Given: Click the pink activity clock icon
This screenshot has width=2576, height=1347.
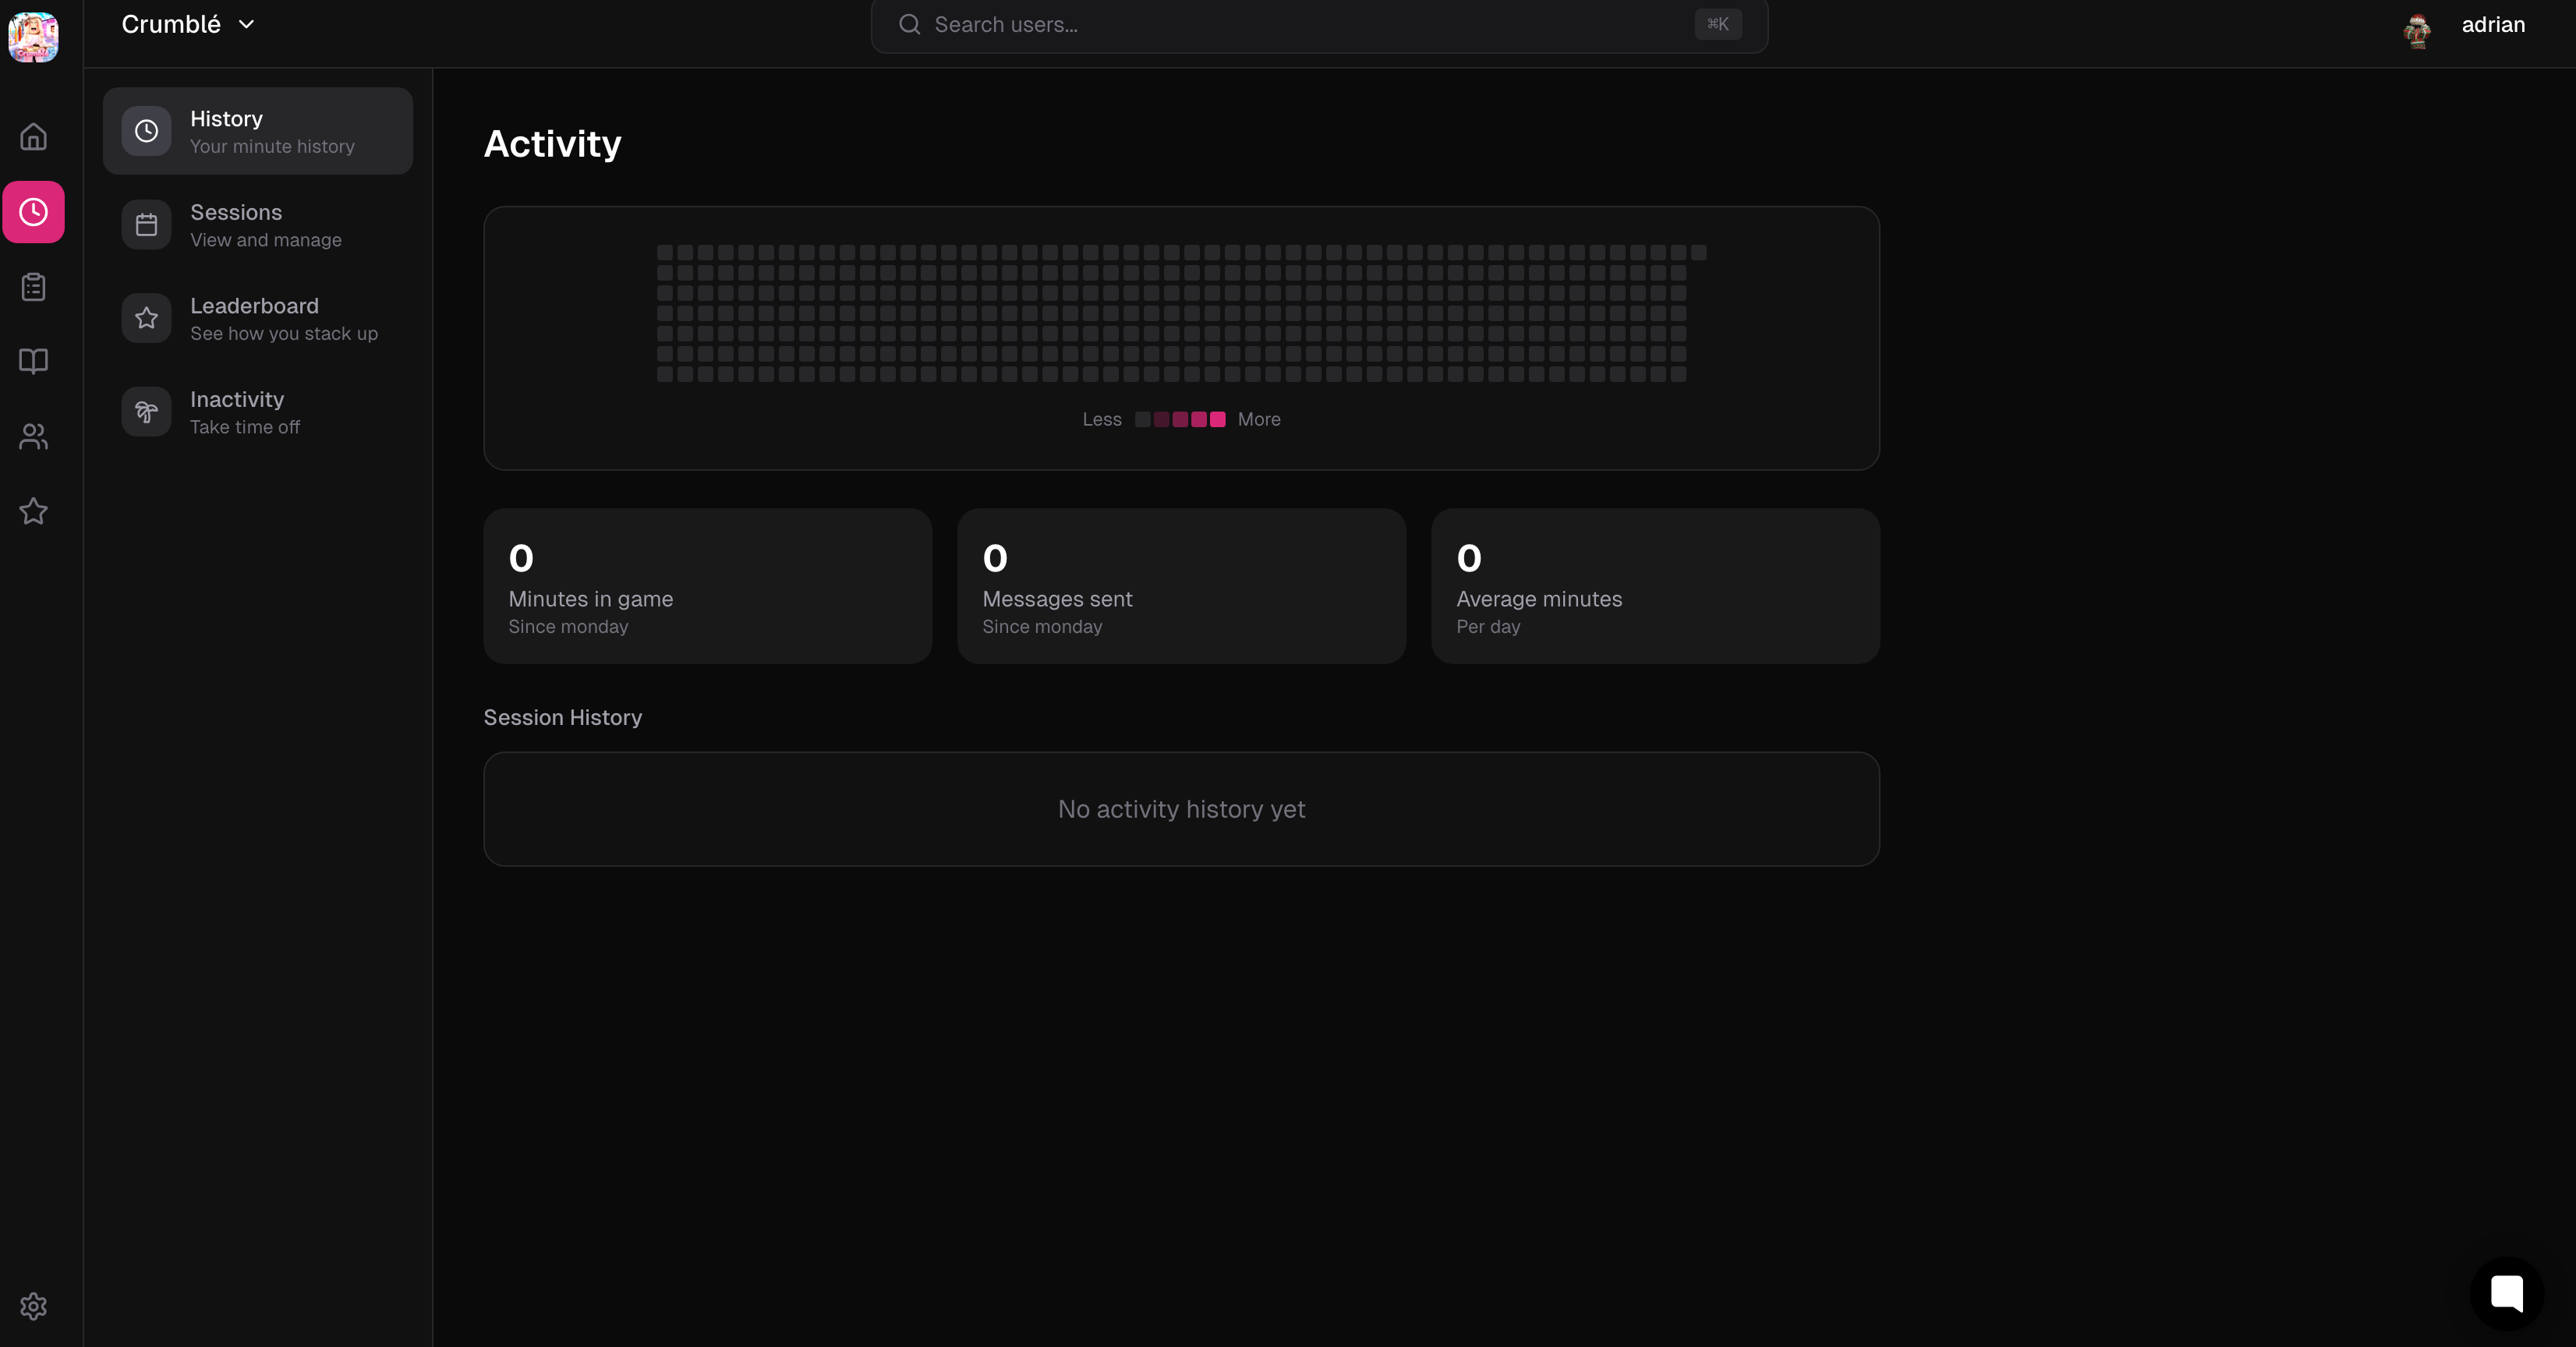Looking at the screenshot, I should point(33,212).
